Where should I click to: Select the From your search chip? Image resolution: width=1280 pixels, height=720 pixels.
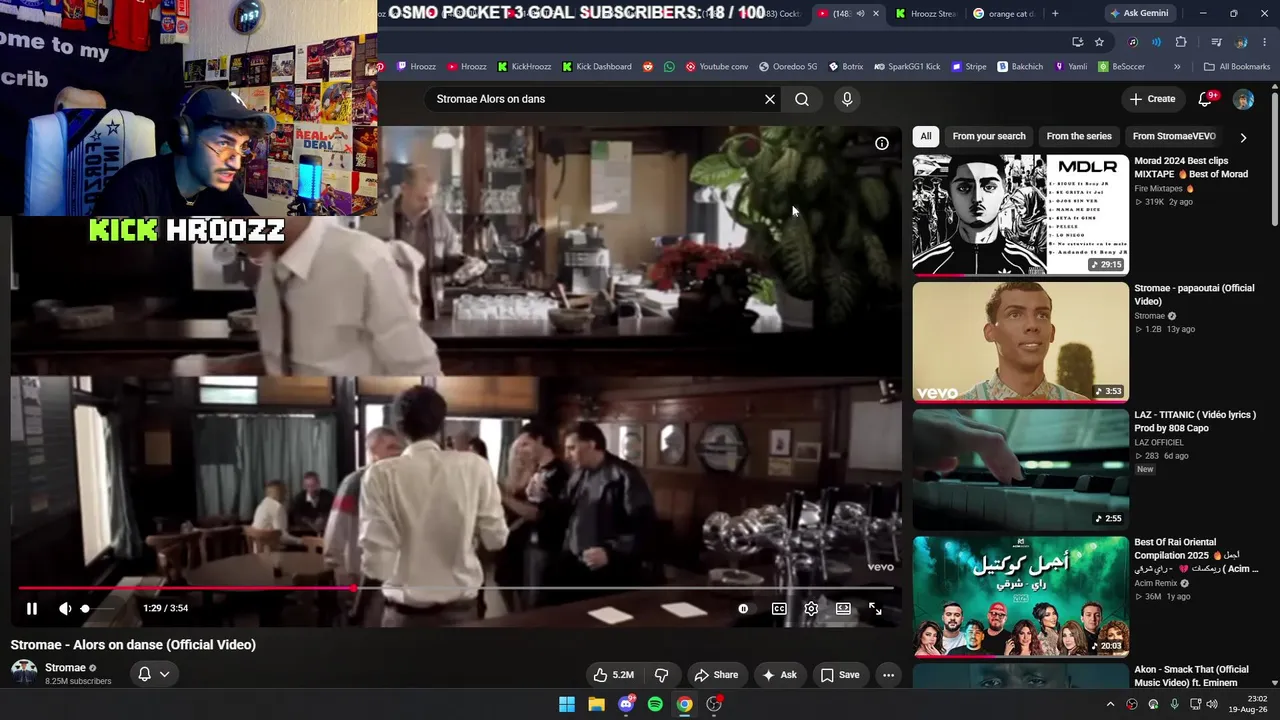pyautogui.click(x=989, y=136)
